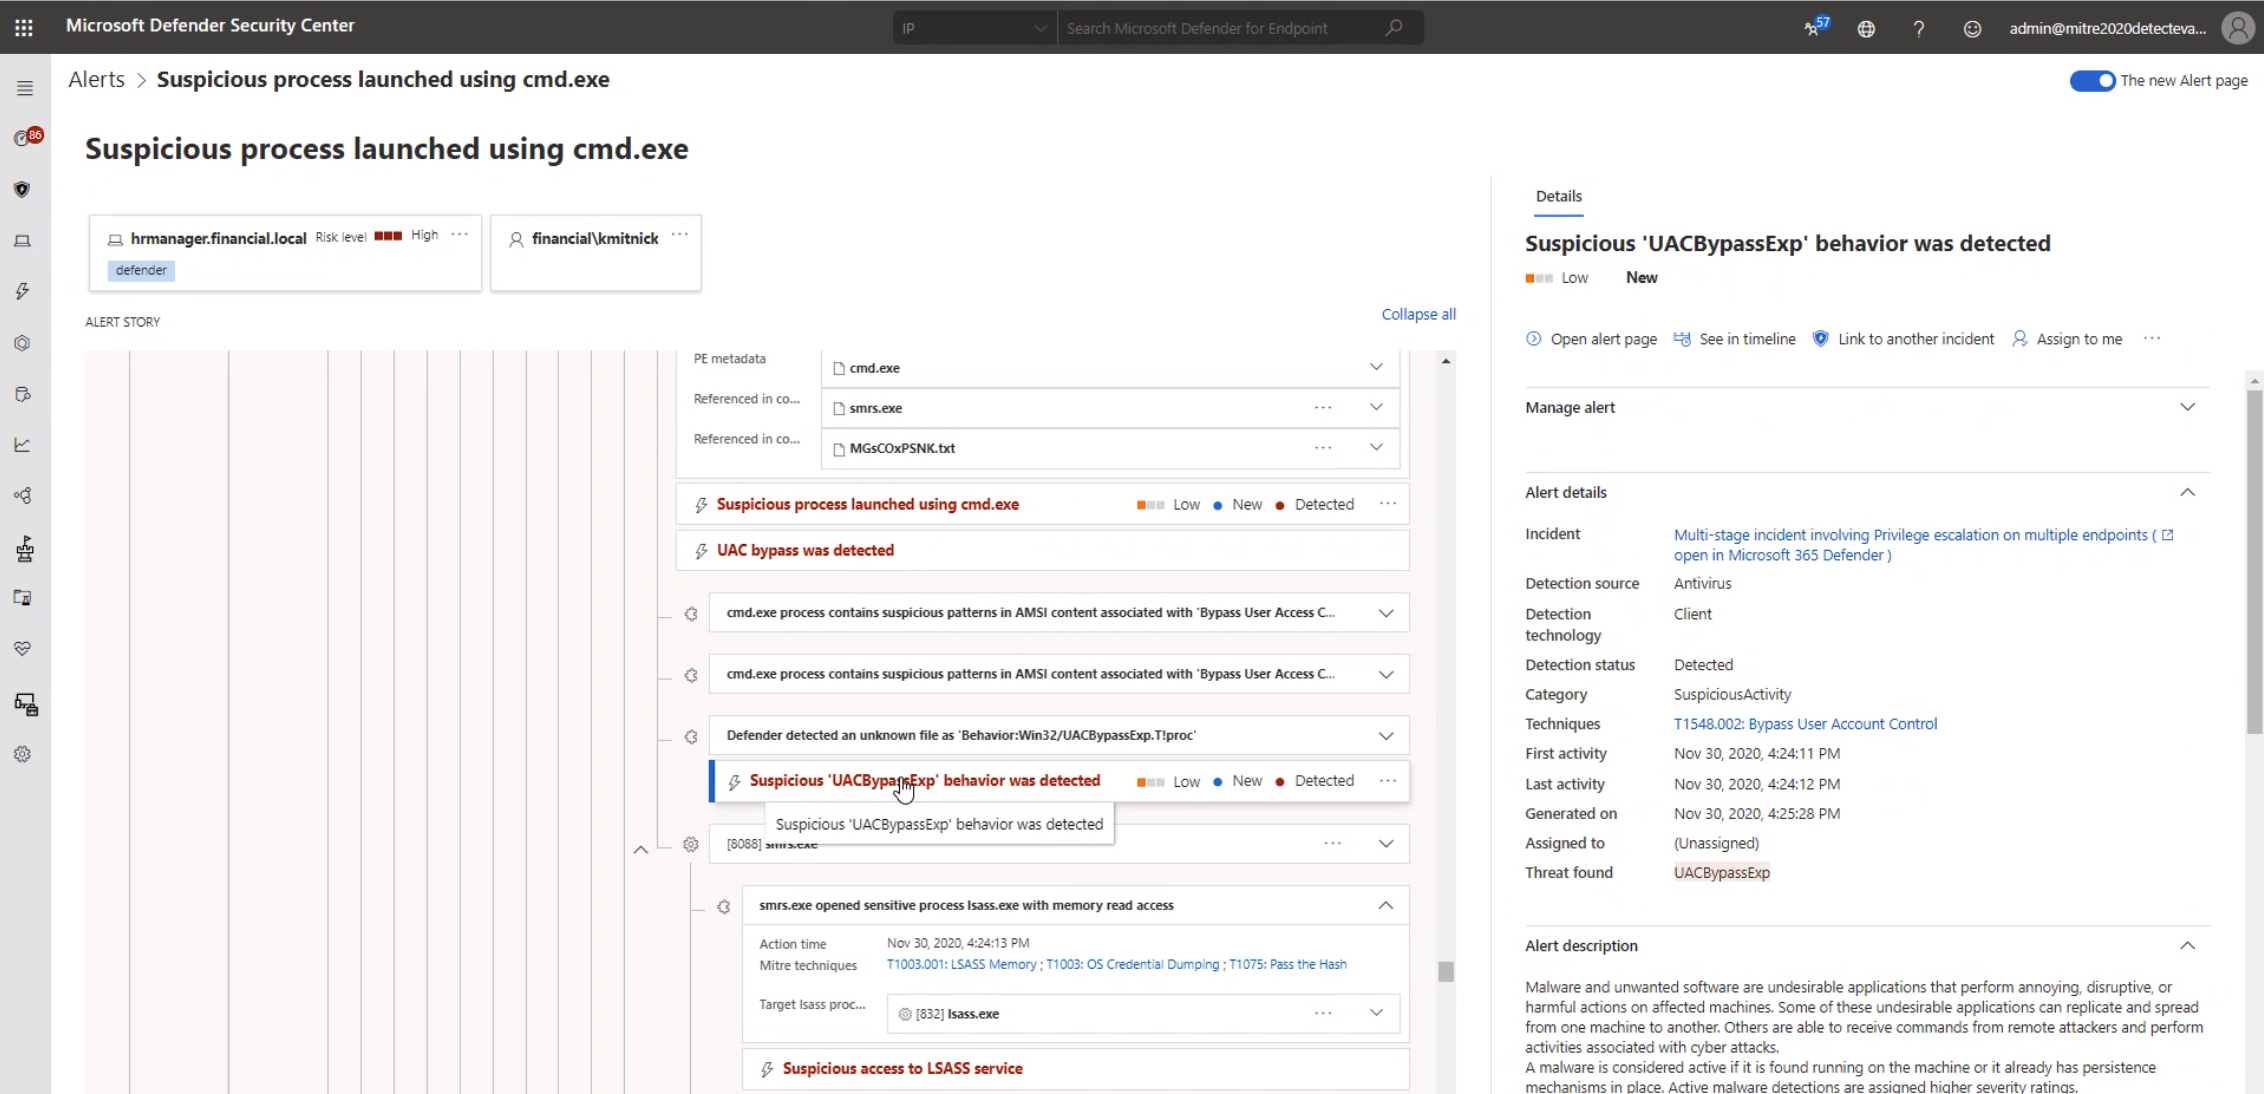
Task: Open the help question mark icon
Action: pos(1918,29)
